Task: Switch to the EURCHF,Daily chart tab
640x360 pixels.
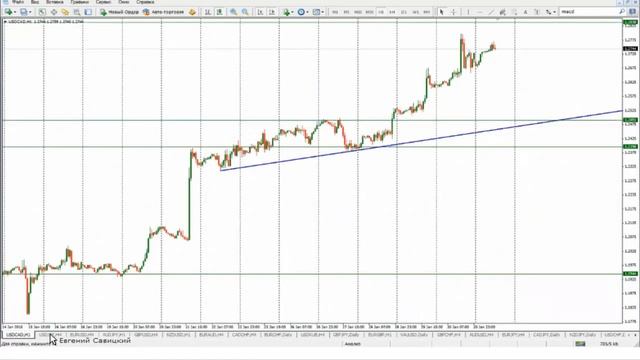Action: point(278,335)
